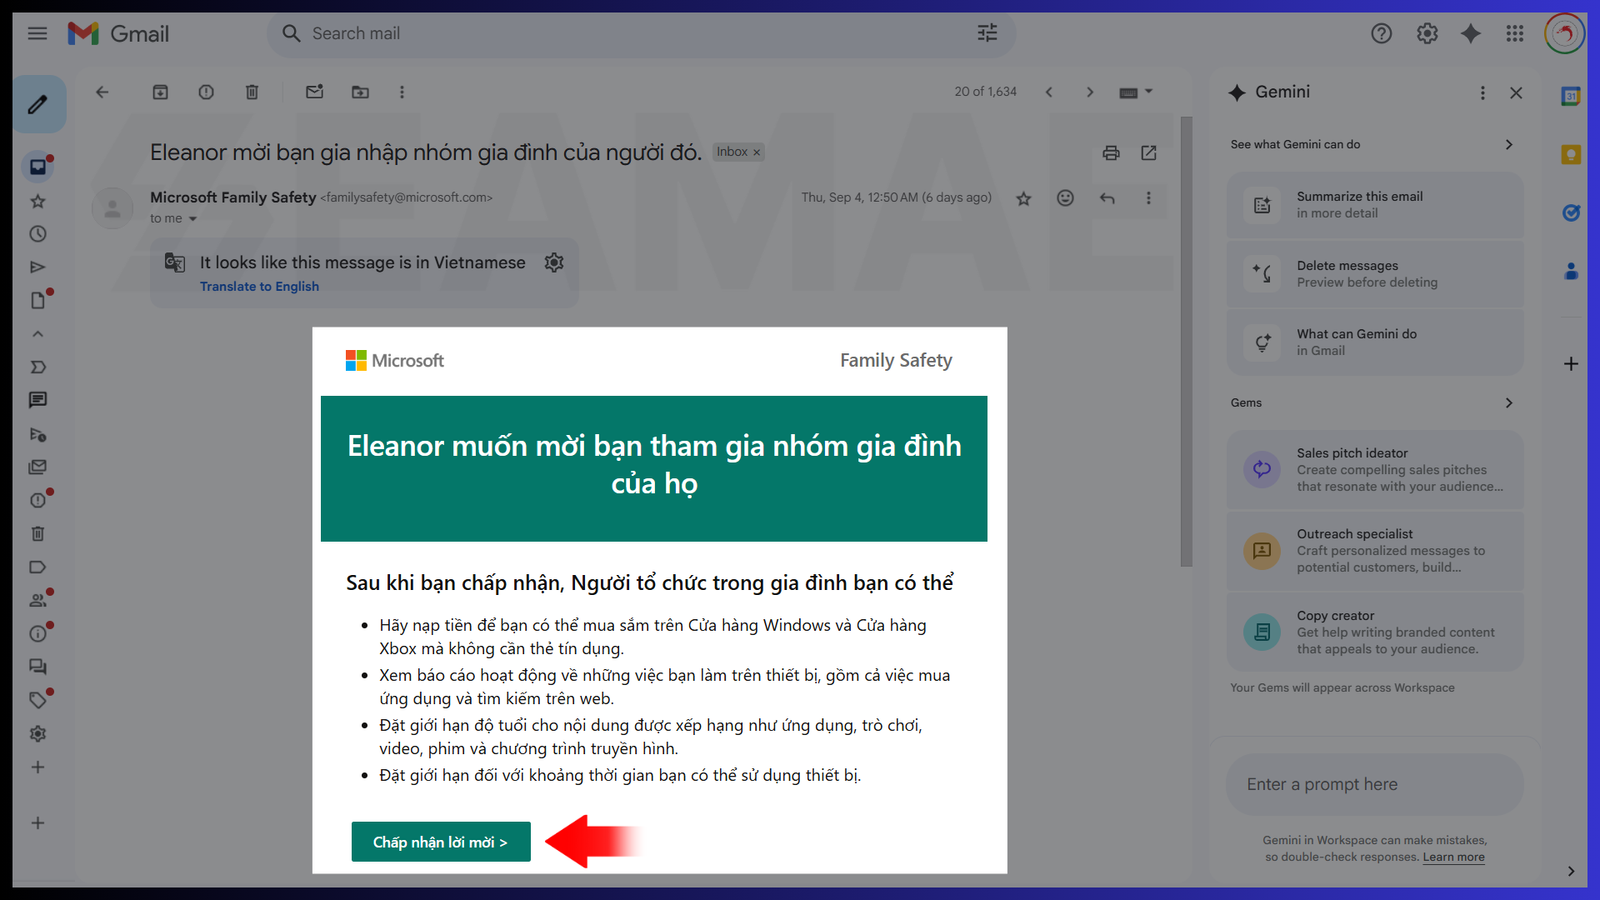Click the Search mail field
The height and width of the screenshot is (900, 1600).
pyautogui.click(x=640, y=34)
